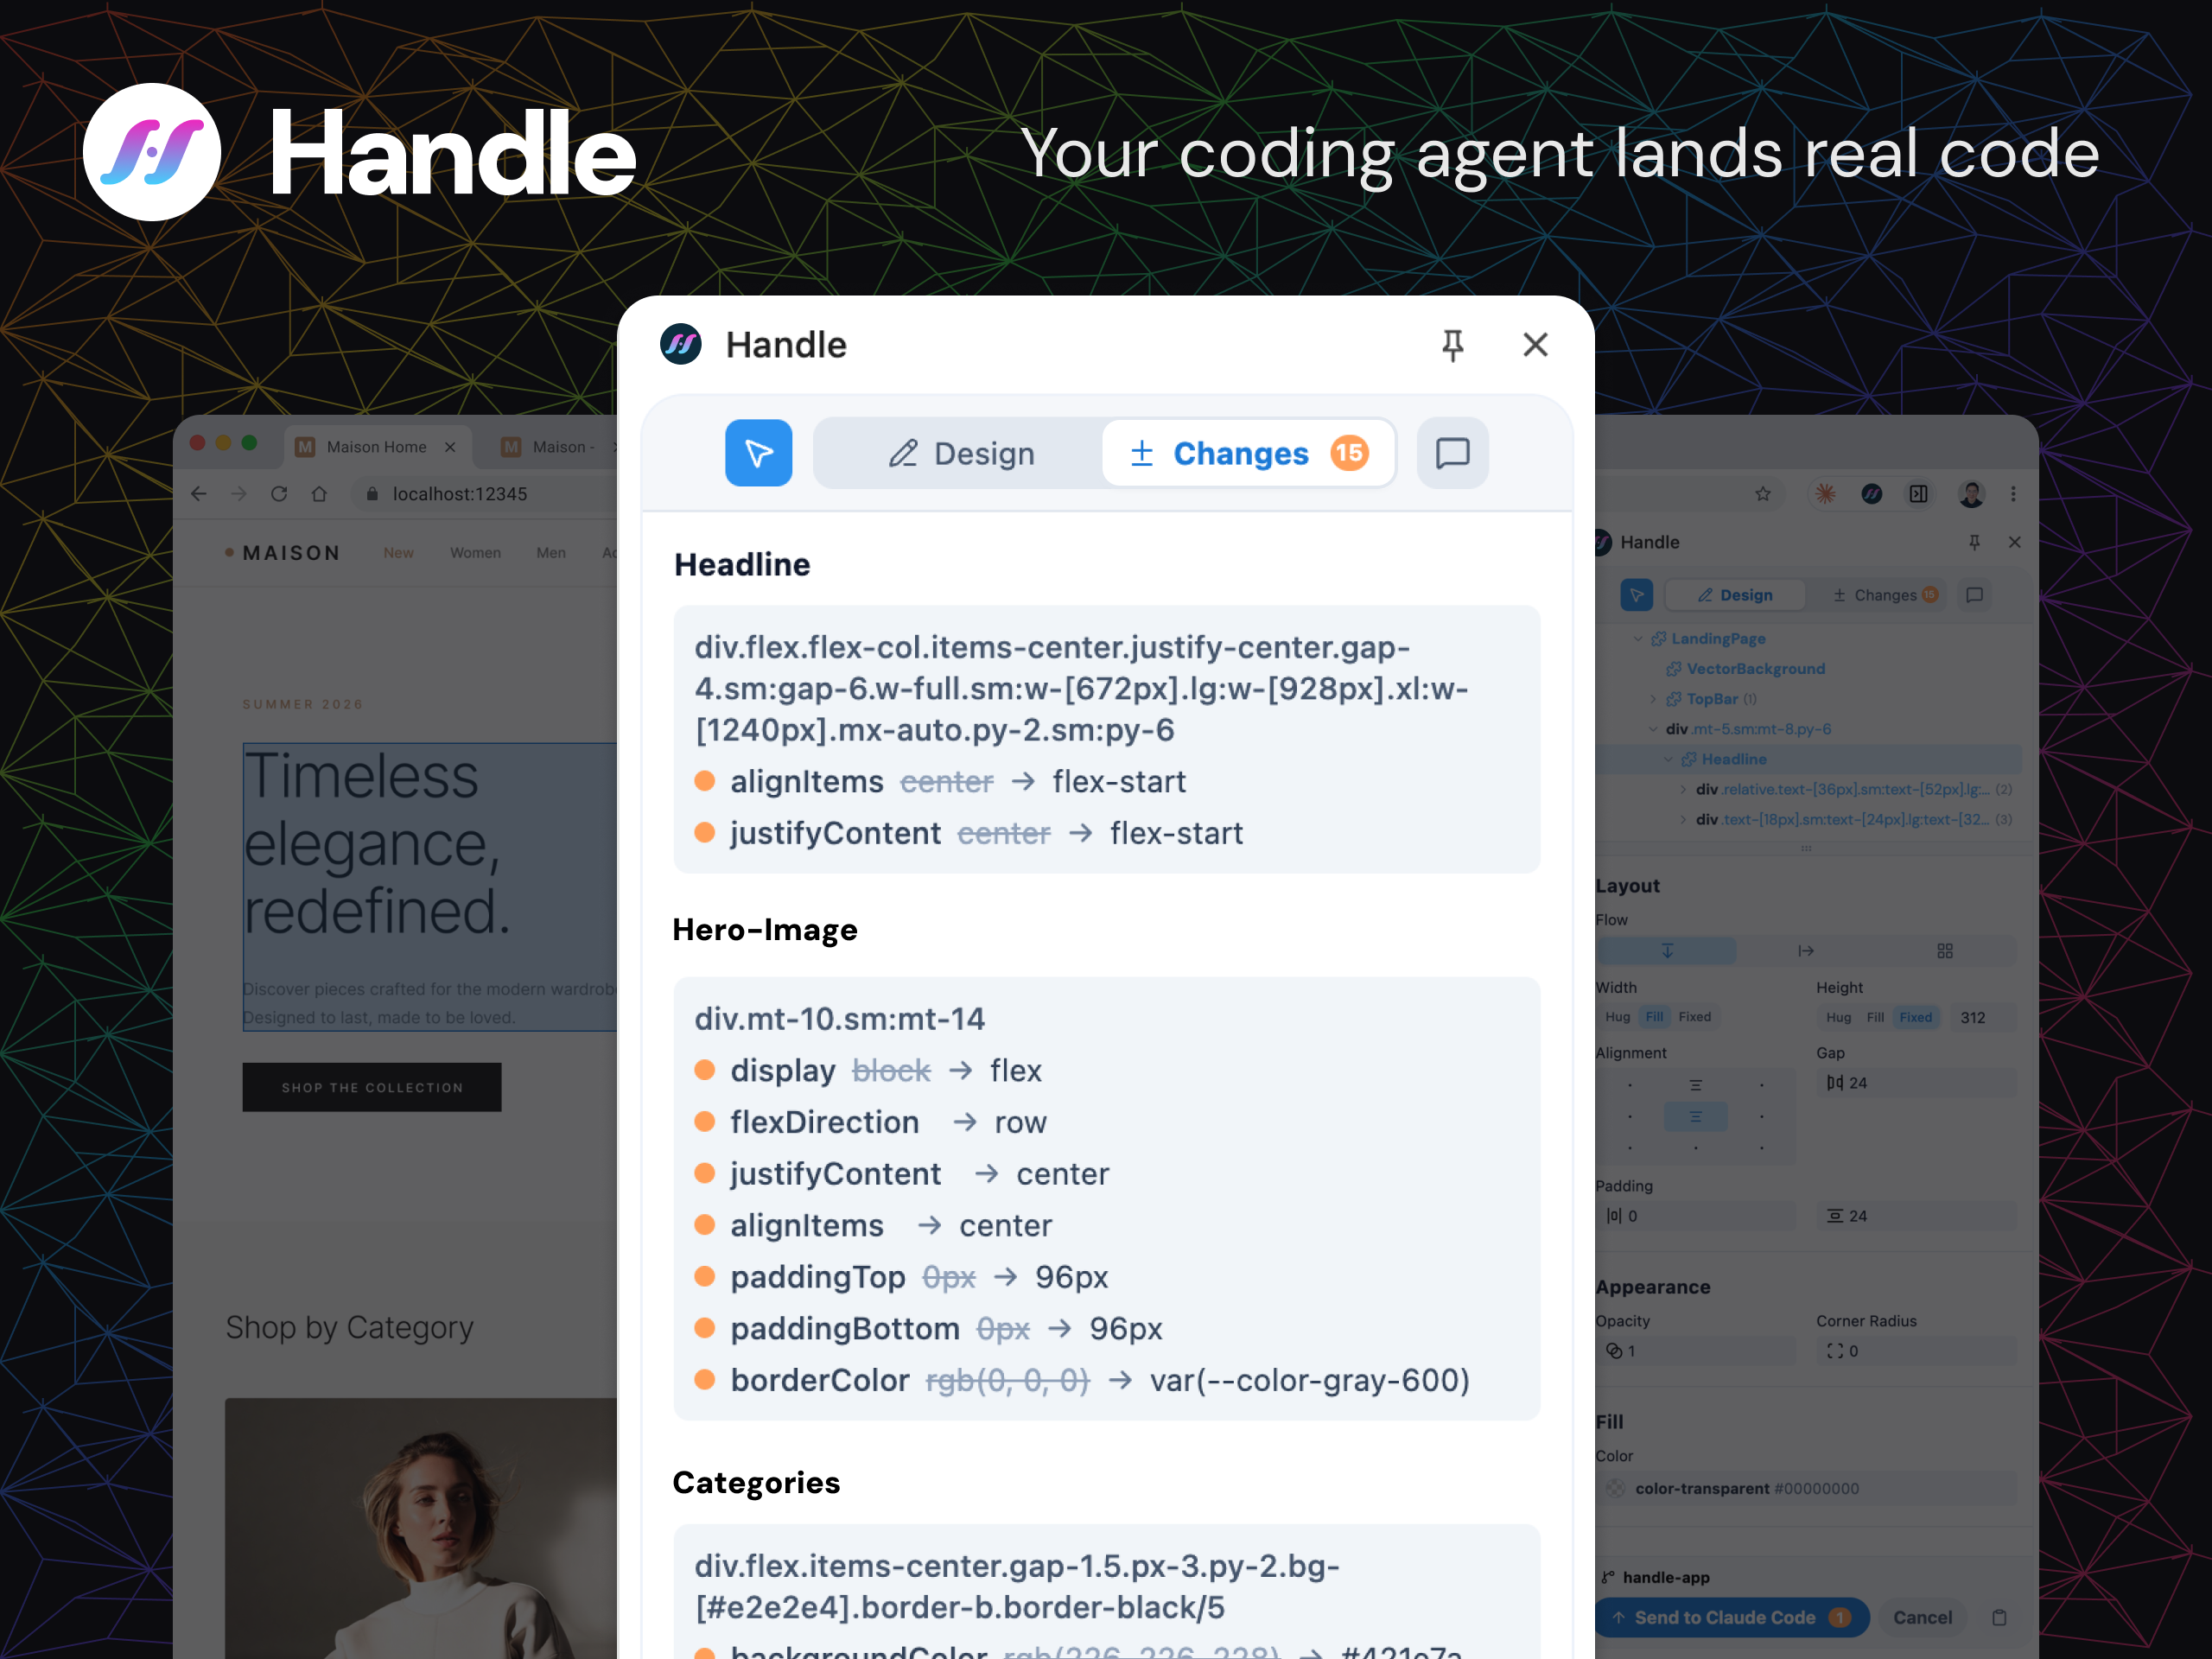Viewport: 2212px width, 1659px height.
Task: Open the comments chat bubble icon
Action: 1452,453
